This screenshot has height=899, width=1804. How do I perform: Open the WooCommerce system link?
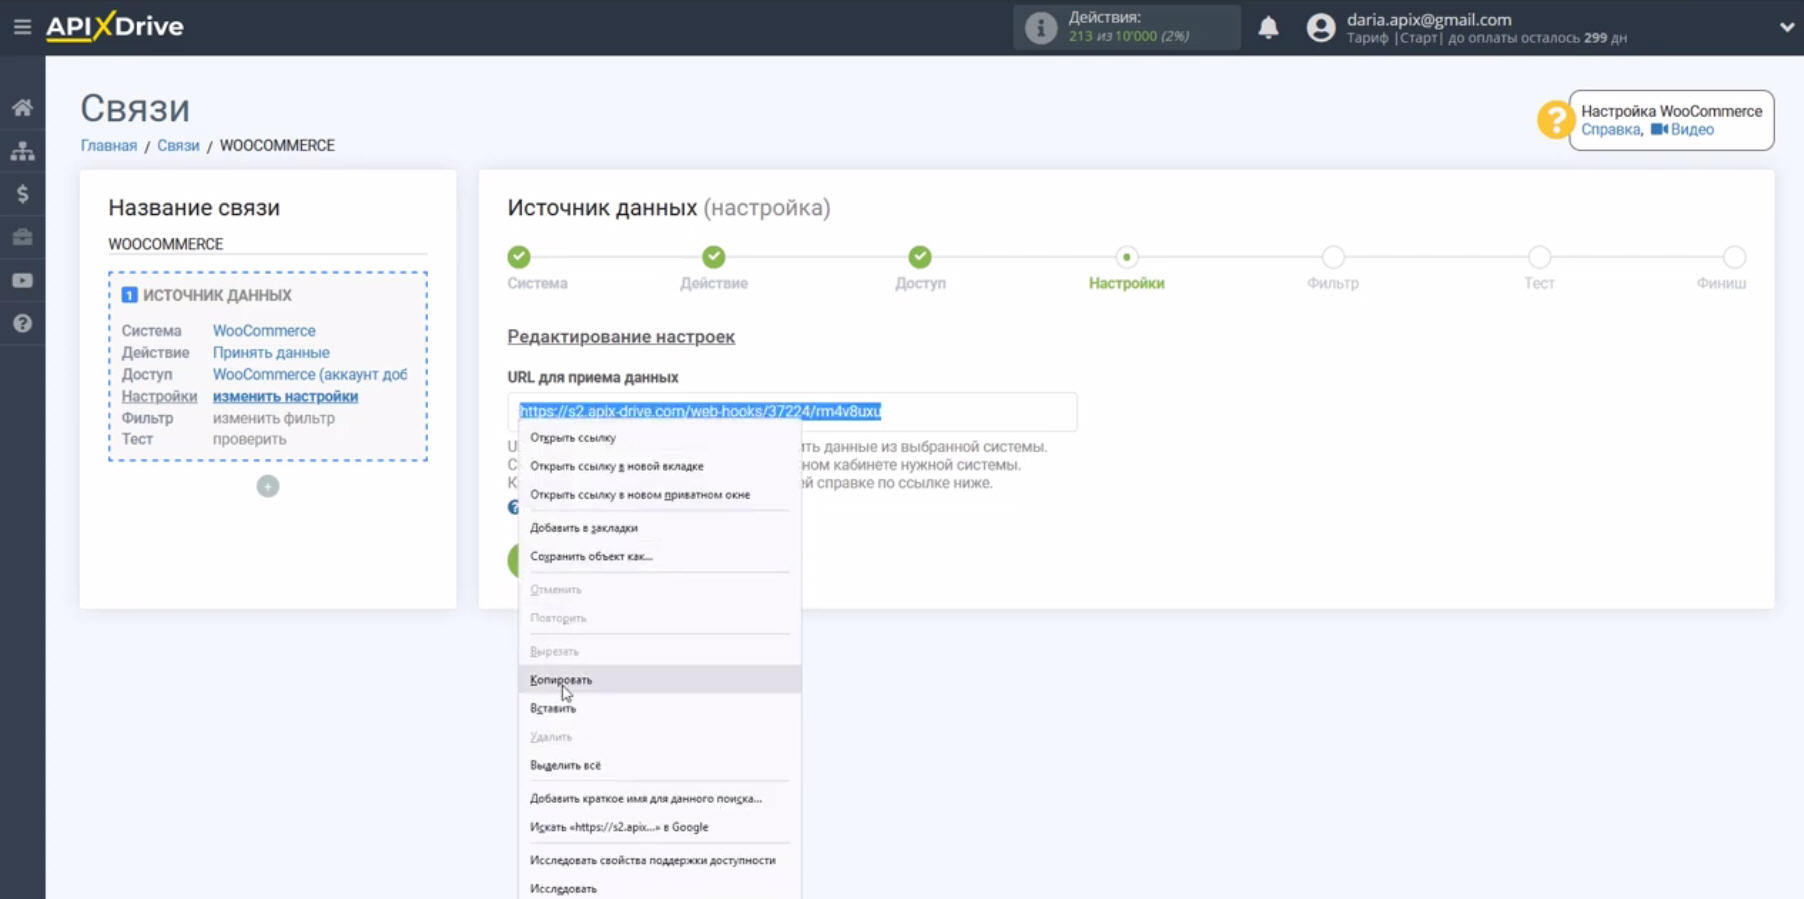point(264,330)
